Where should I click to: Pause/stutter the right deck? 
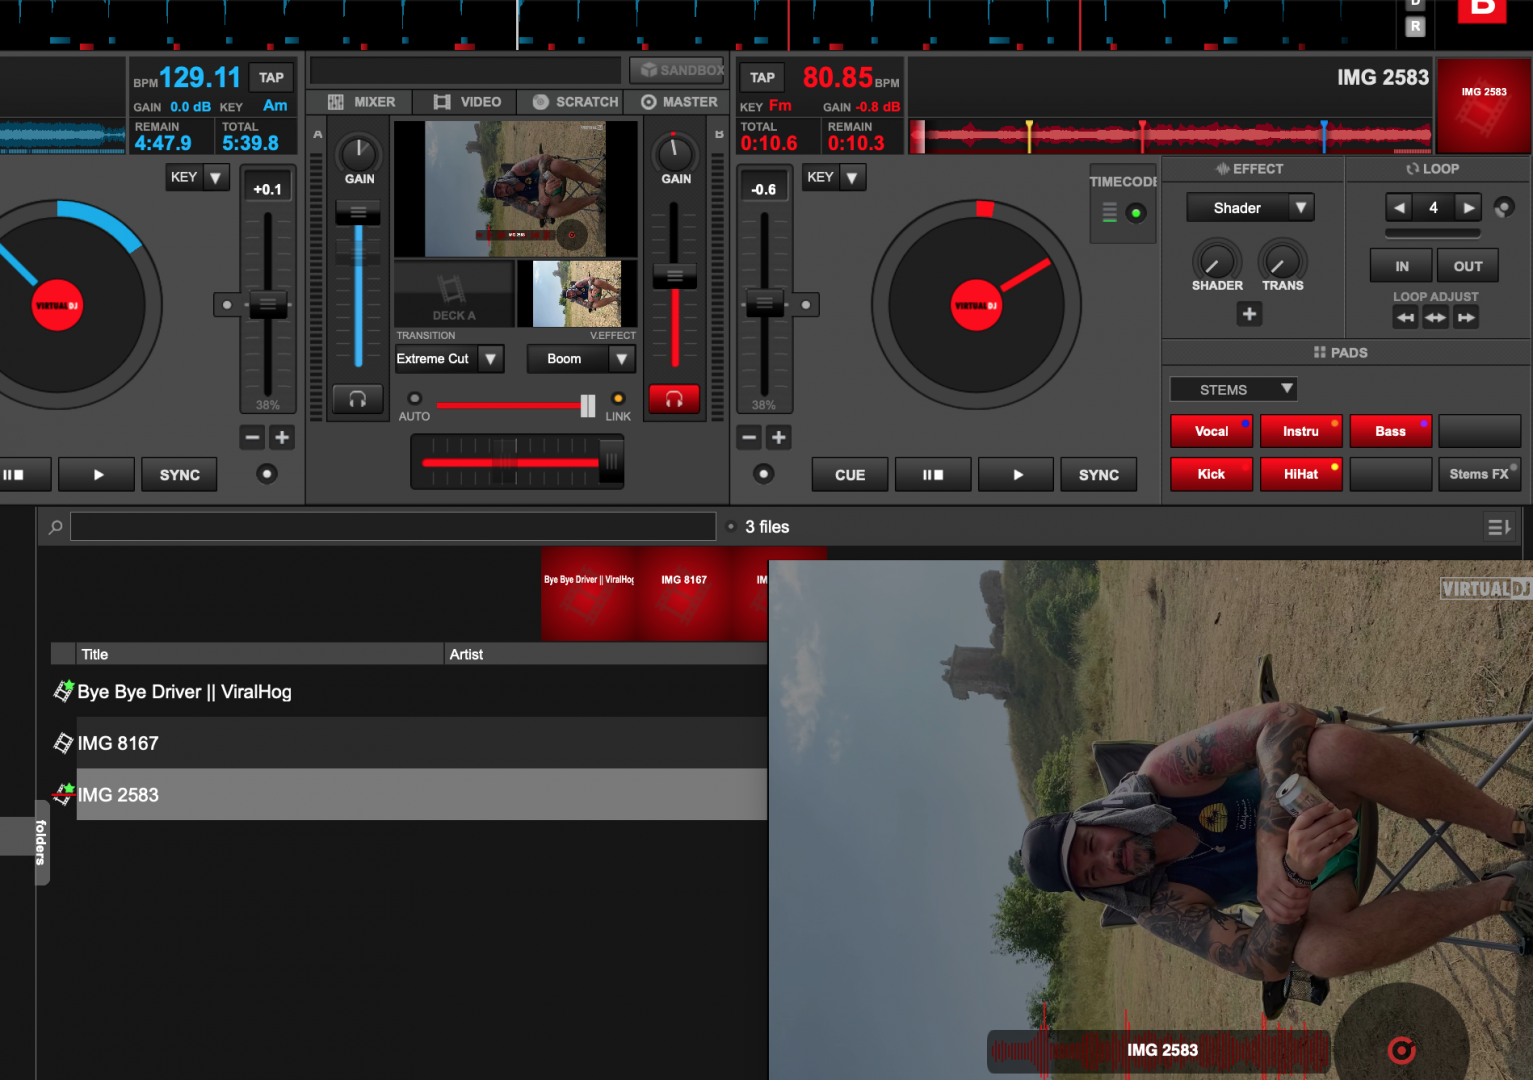click(933, 475)
